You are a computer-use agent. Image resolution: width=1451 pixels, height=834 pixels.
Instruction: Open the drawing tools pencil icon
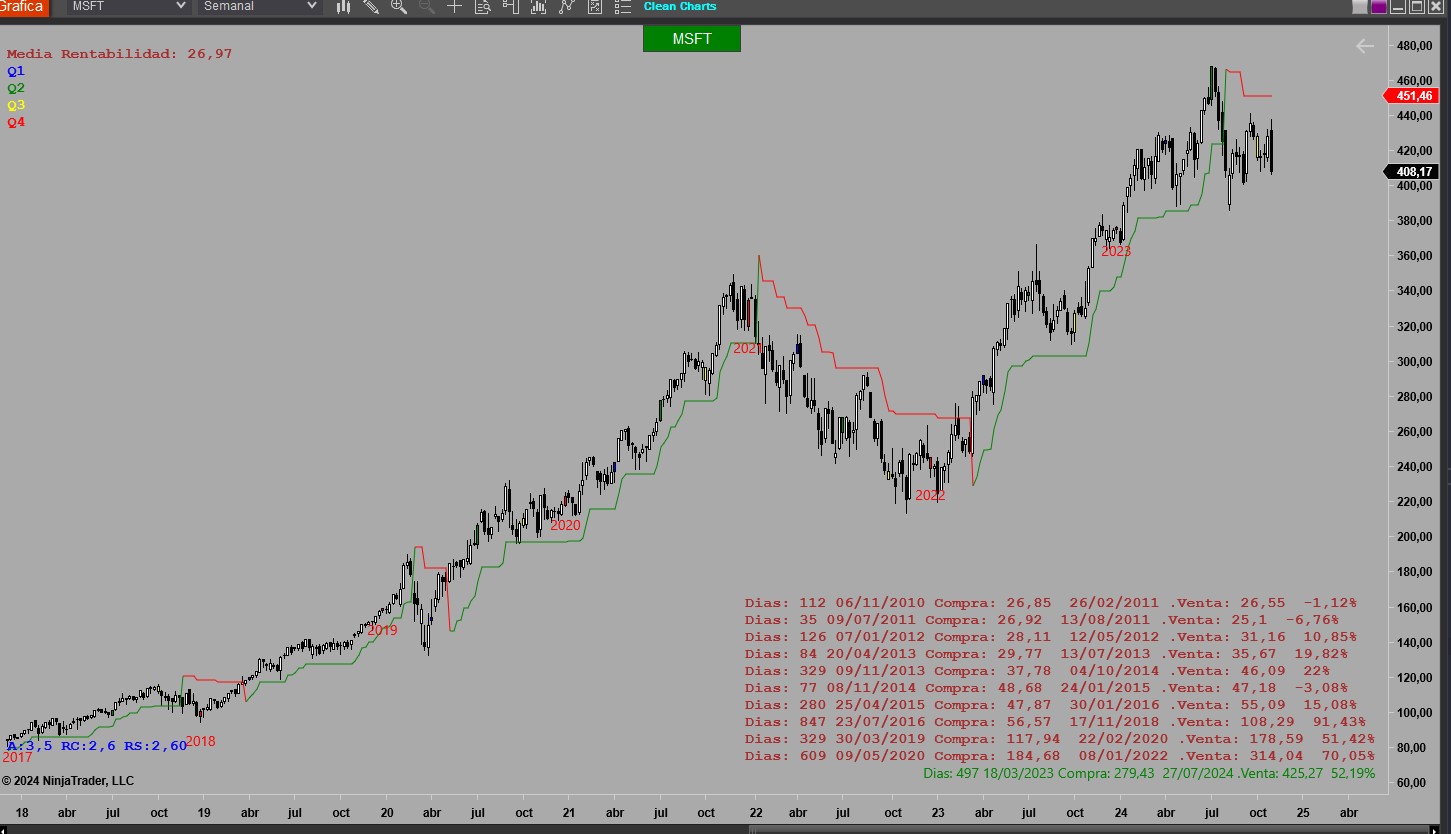click(x=371, y=7)
